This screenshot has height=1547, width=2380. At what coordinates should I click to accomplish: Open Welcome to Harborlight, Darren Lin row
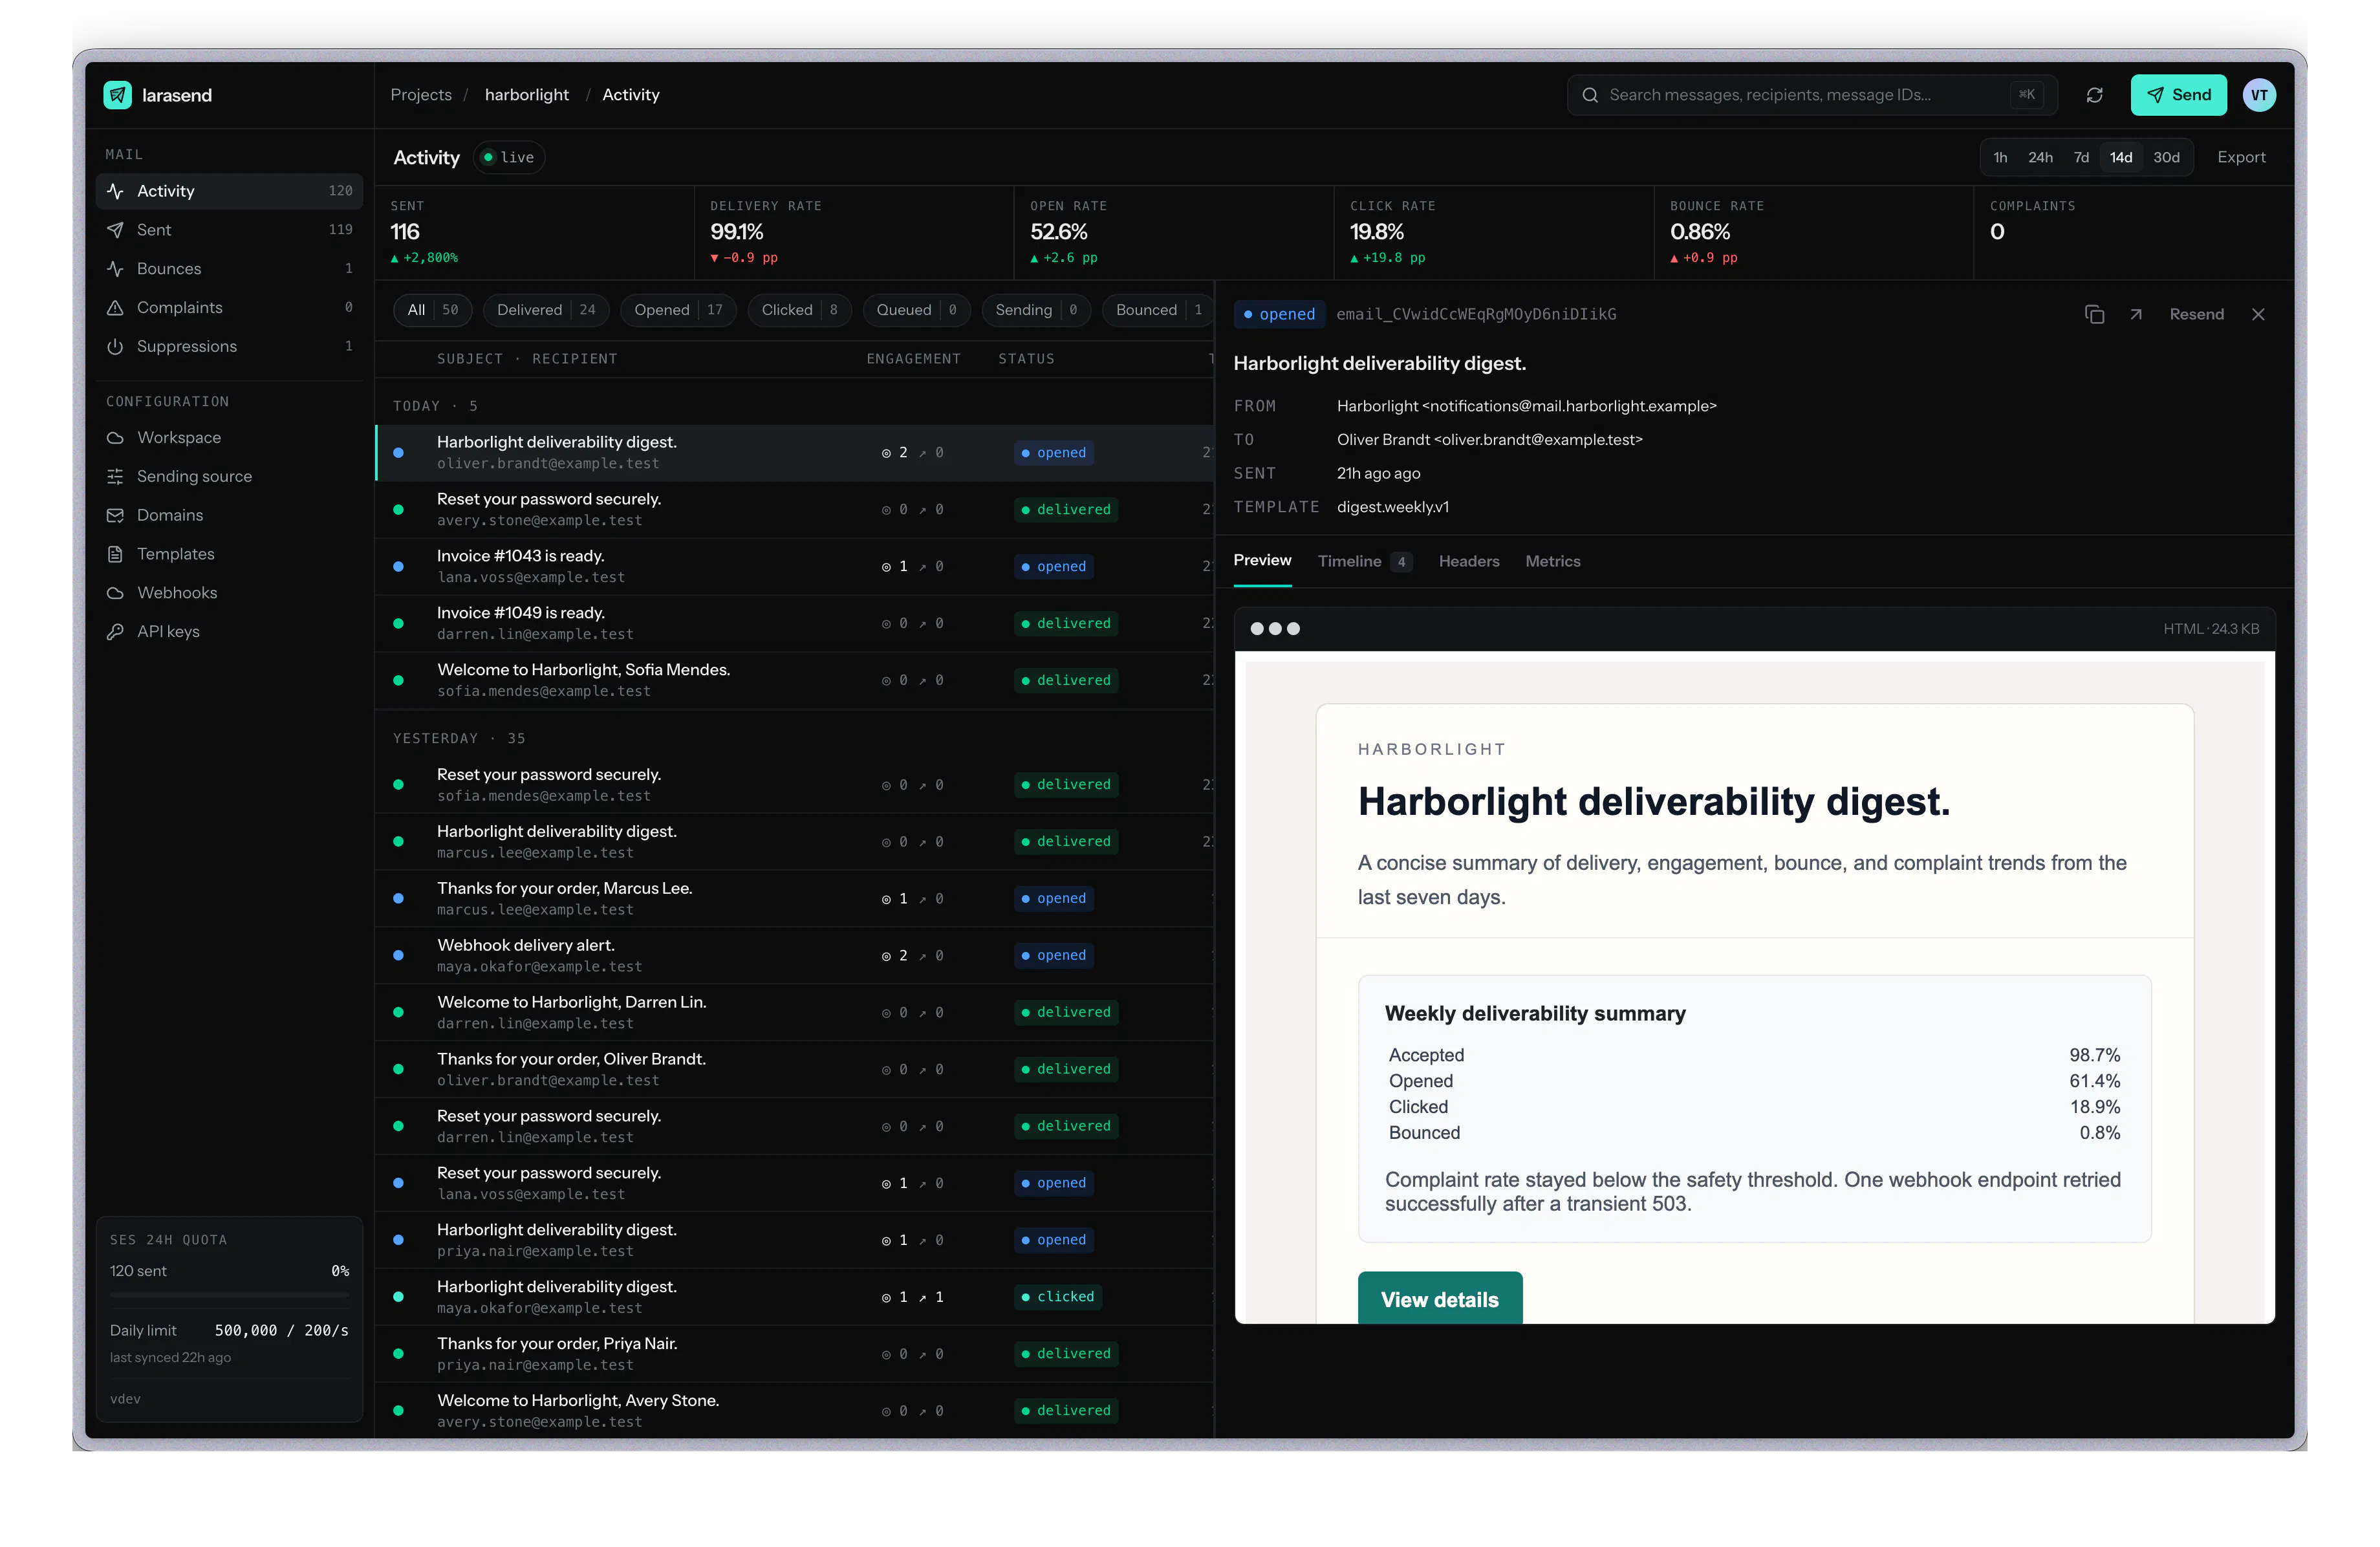pyautogui.click(x=795, y=1013)
